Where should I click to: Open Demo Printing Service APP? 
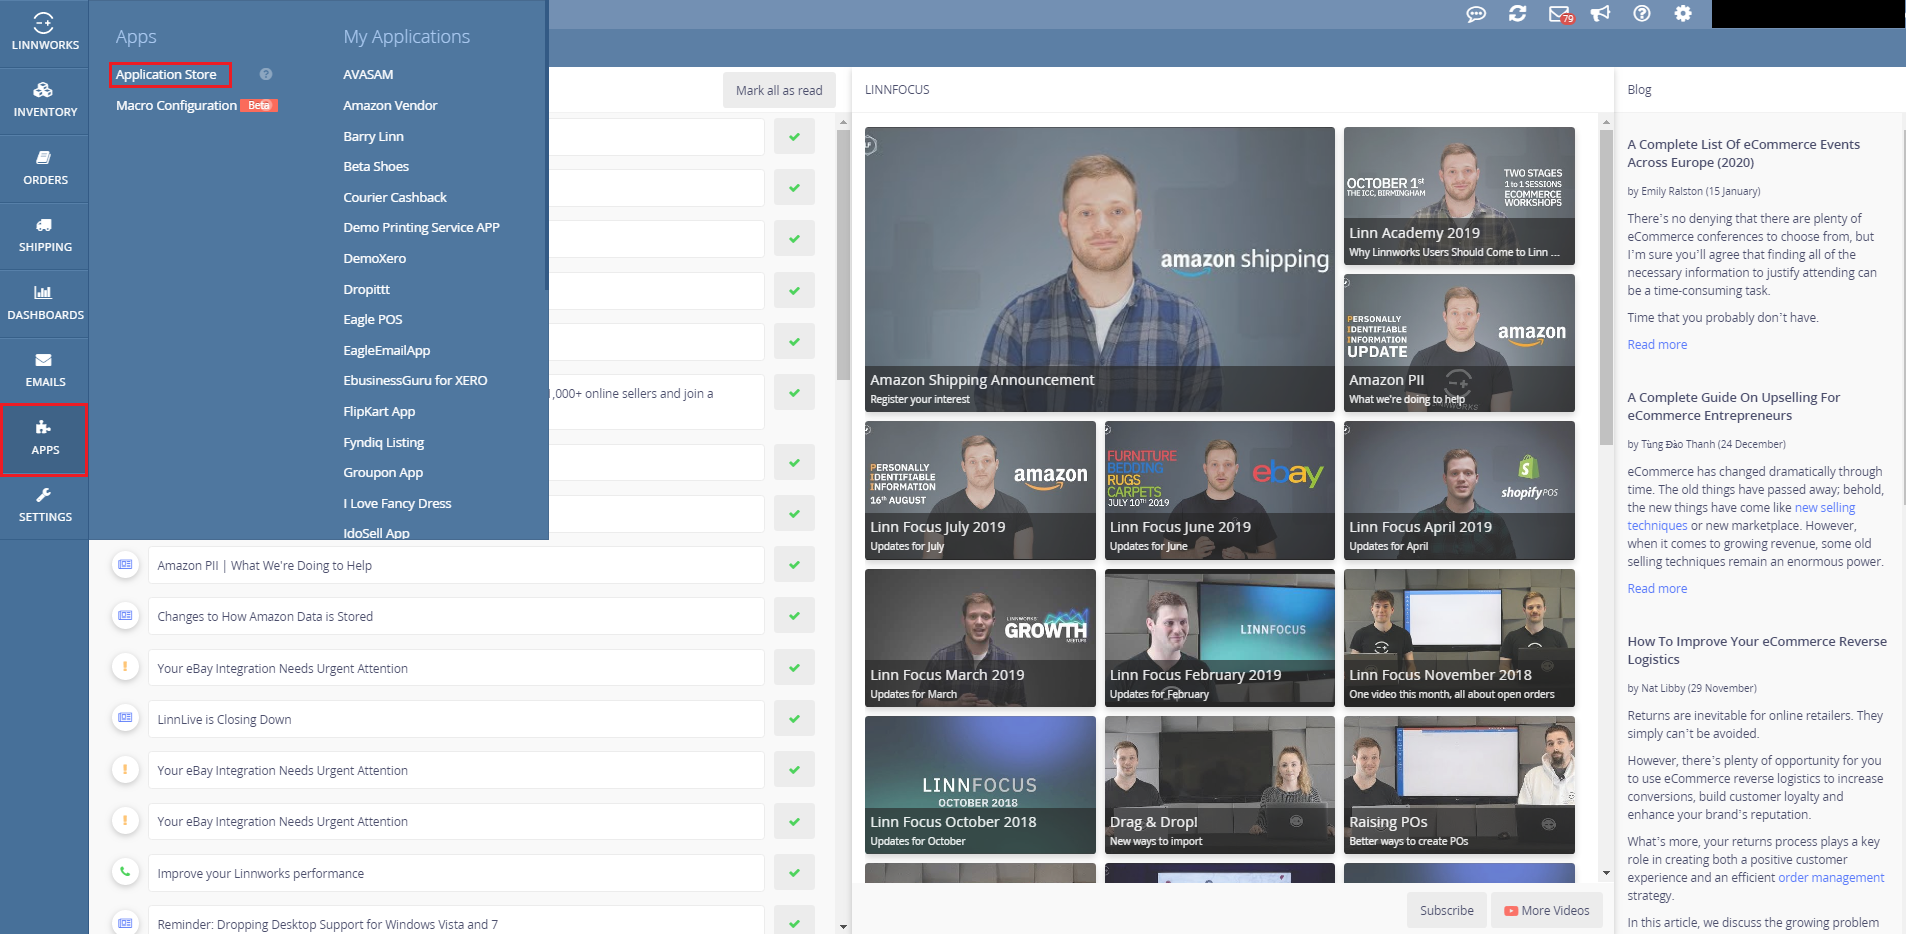[421, 227]
